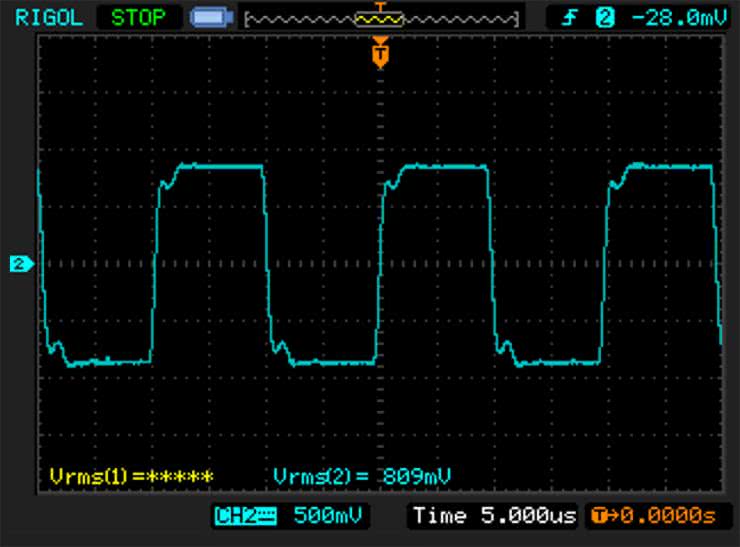Screen dimensions: 740x547
Task: Click the 0.0000s horizontal offset value
Action: pos(667,516)
